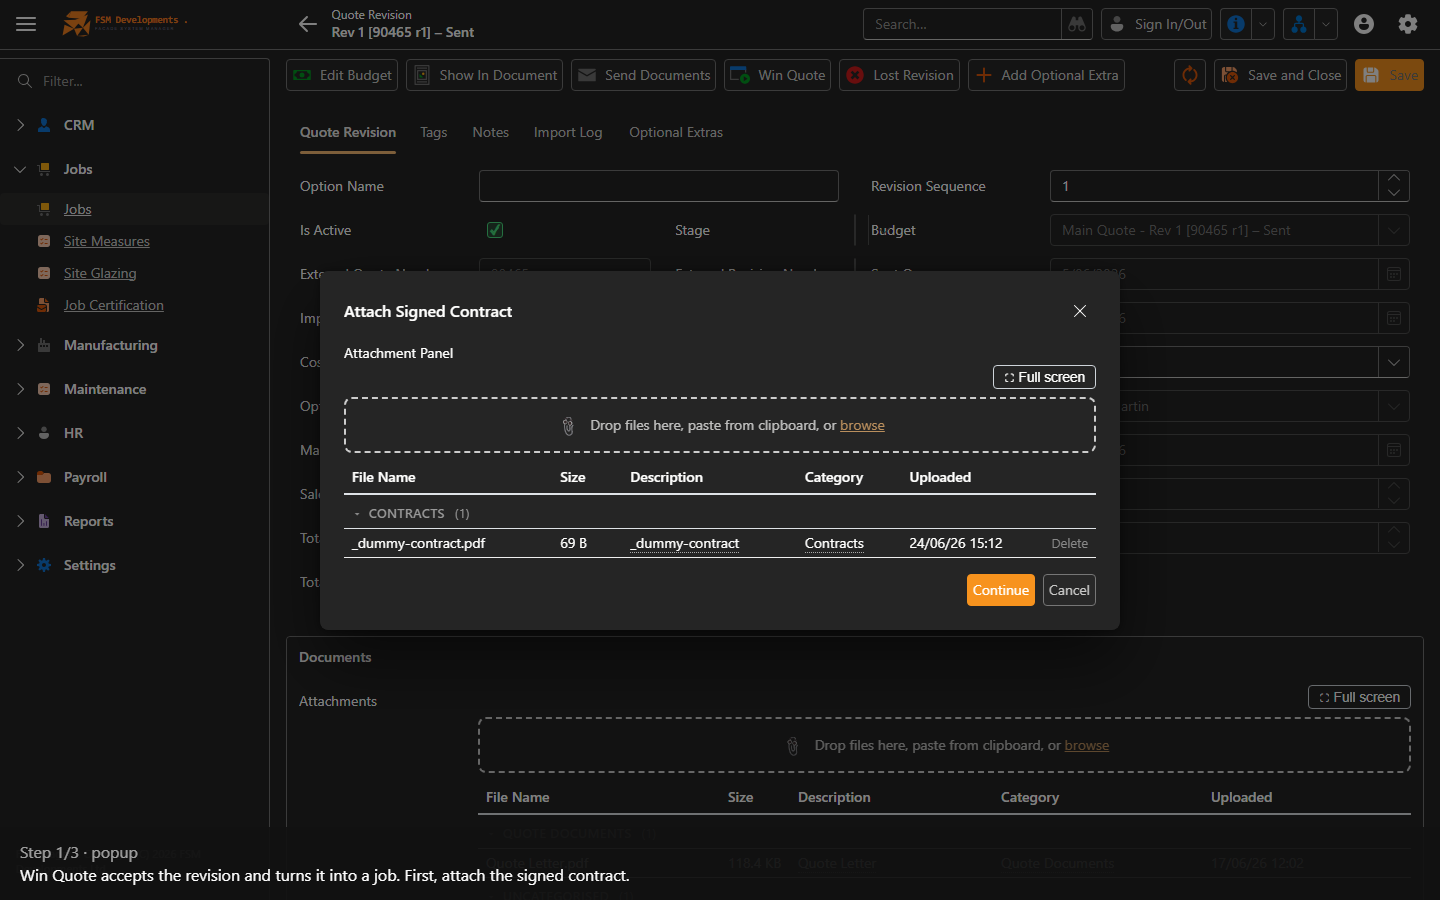This screenshot has height=900, width=1440.
Task: Open the user account profile icon
Action: click(1364, 24)
